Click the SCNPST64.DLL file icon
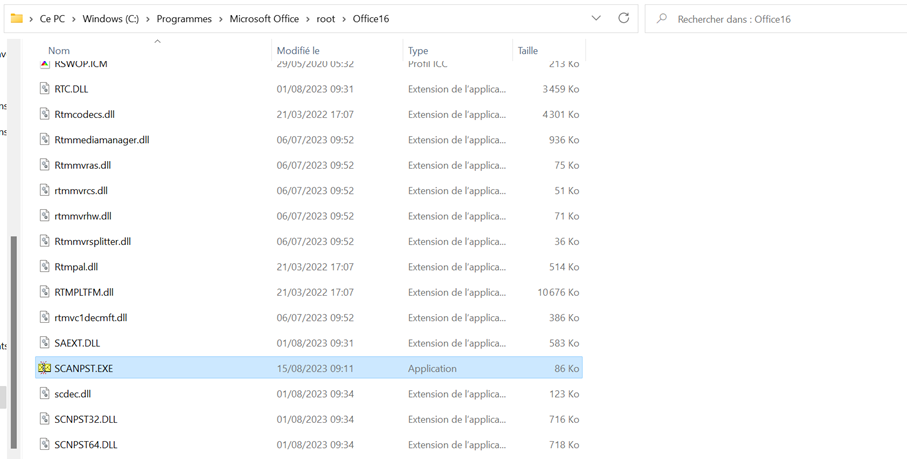The image size is (907, 459). pos(45,445)
